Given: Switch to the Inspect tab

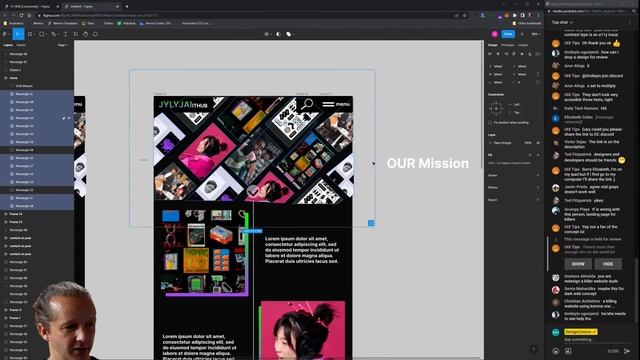Looking at the screenshot, I should click(x=523, y=45).
